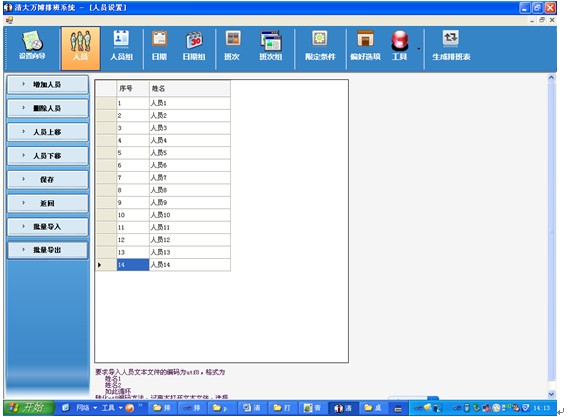Click the 增加人员 button
Viewport: 568px width, 417px height.
(x=47, y=85)
